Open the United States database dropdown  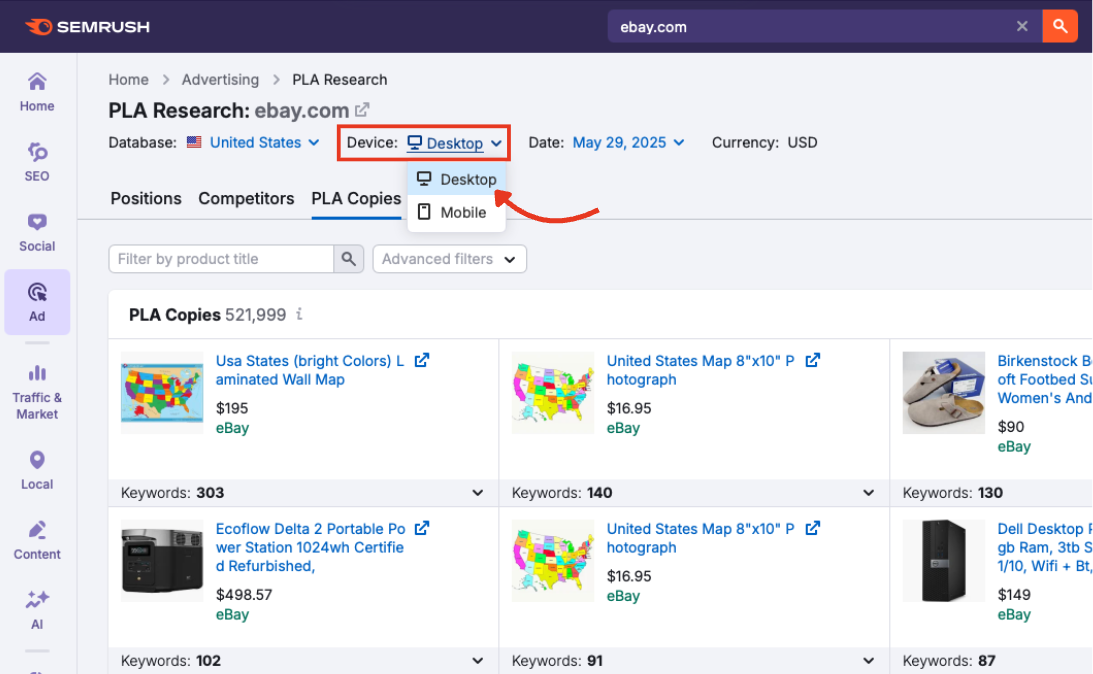253,142
